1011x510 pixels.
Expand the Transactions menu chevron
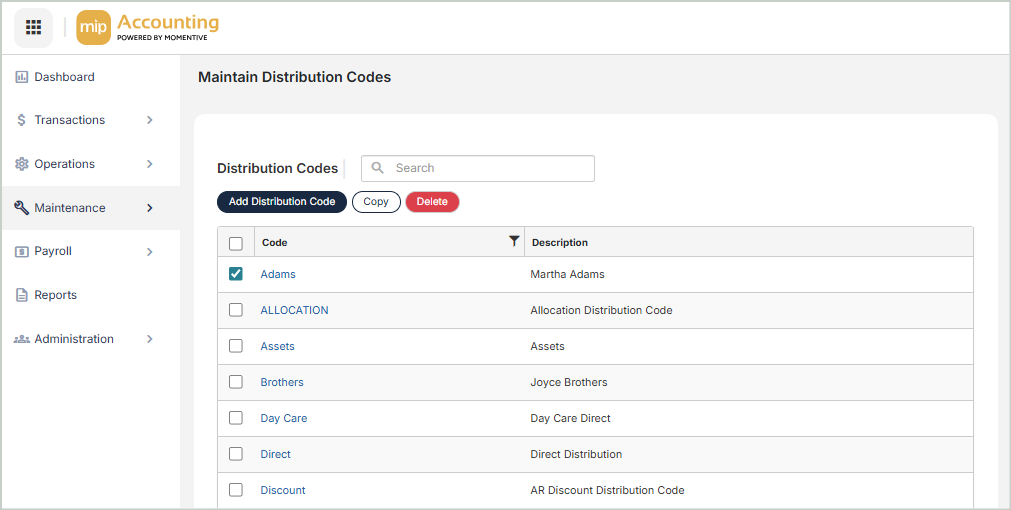pyautogui.click(x=150, y=120)
